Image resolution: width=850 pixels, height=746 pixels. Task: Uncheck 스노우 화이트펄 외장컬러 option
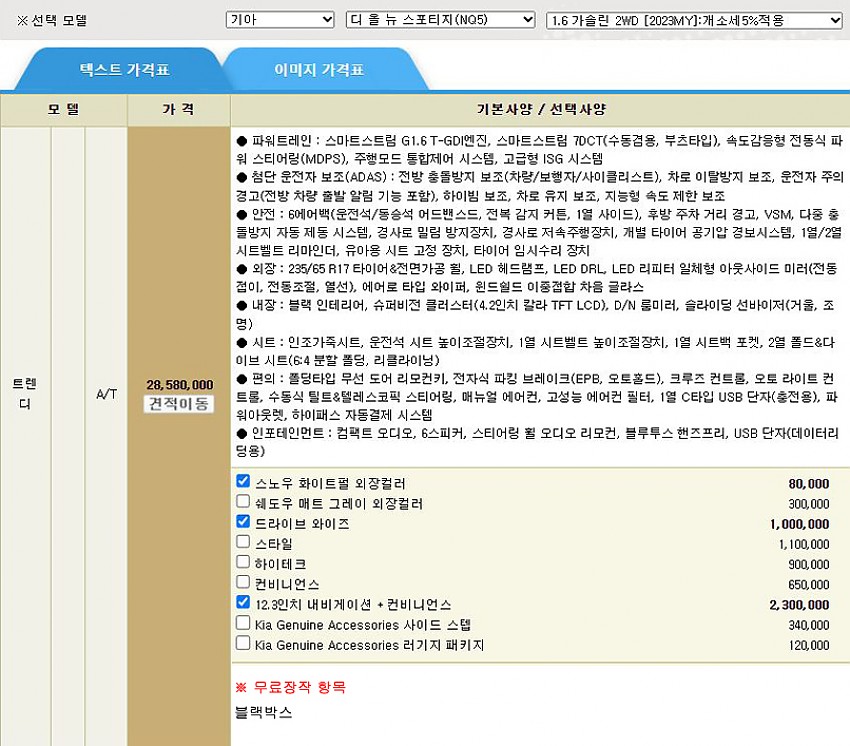[x=243, y=481]
